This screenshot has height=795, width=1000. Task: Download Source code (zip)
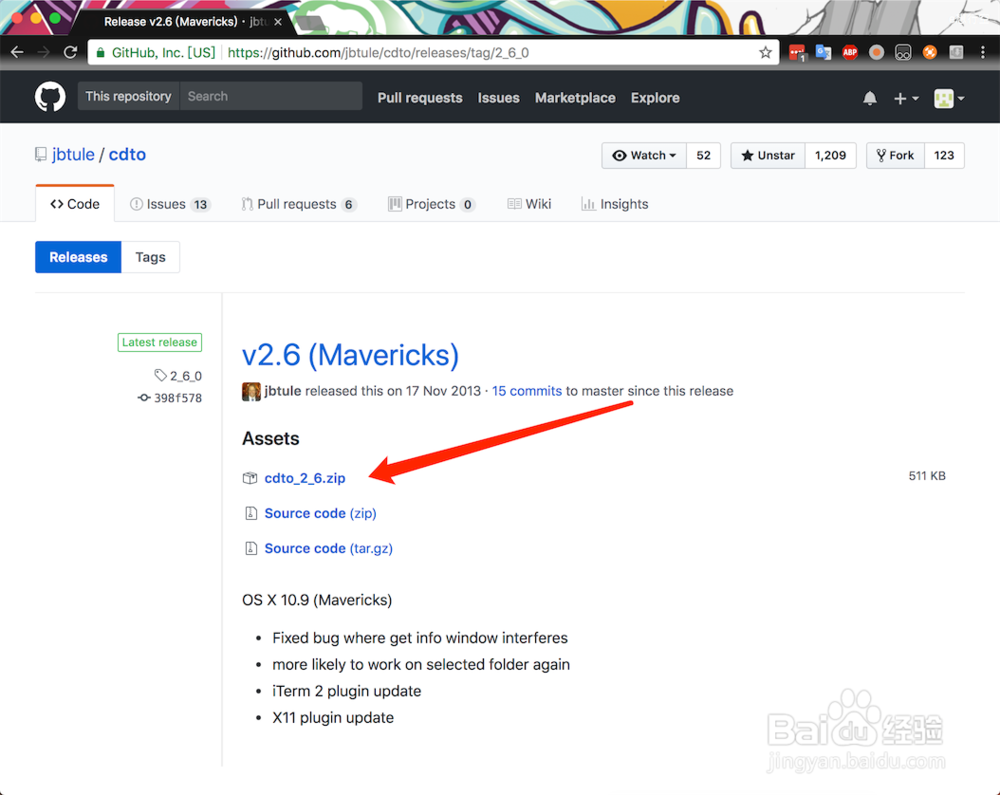pos(320,513)
